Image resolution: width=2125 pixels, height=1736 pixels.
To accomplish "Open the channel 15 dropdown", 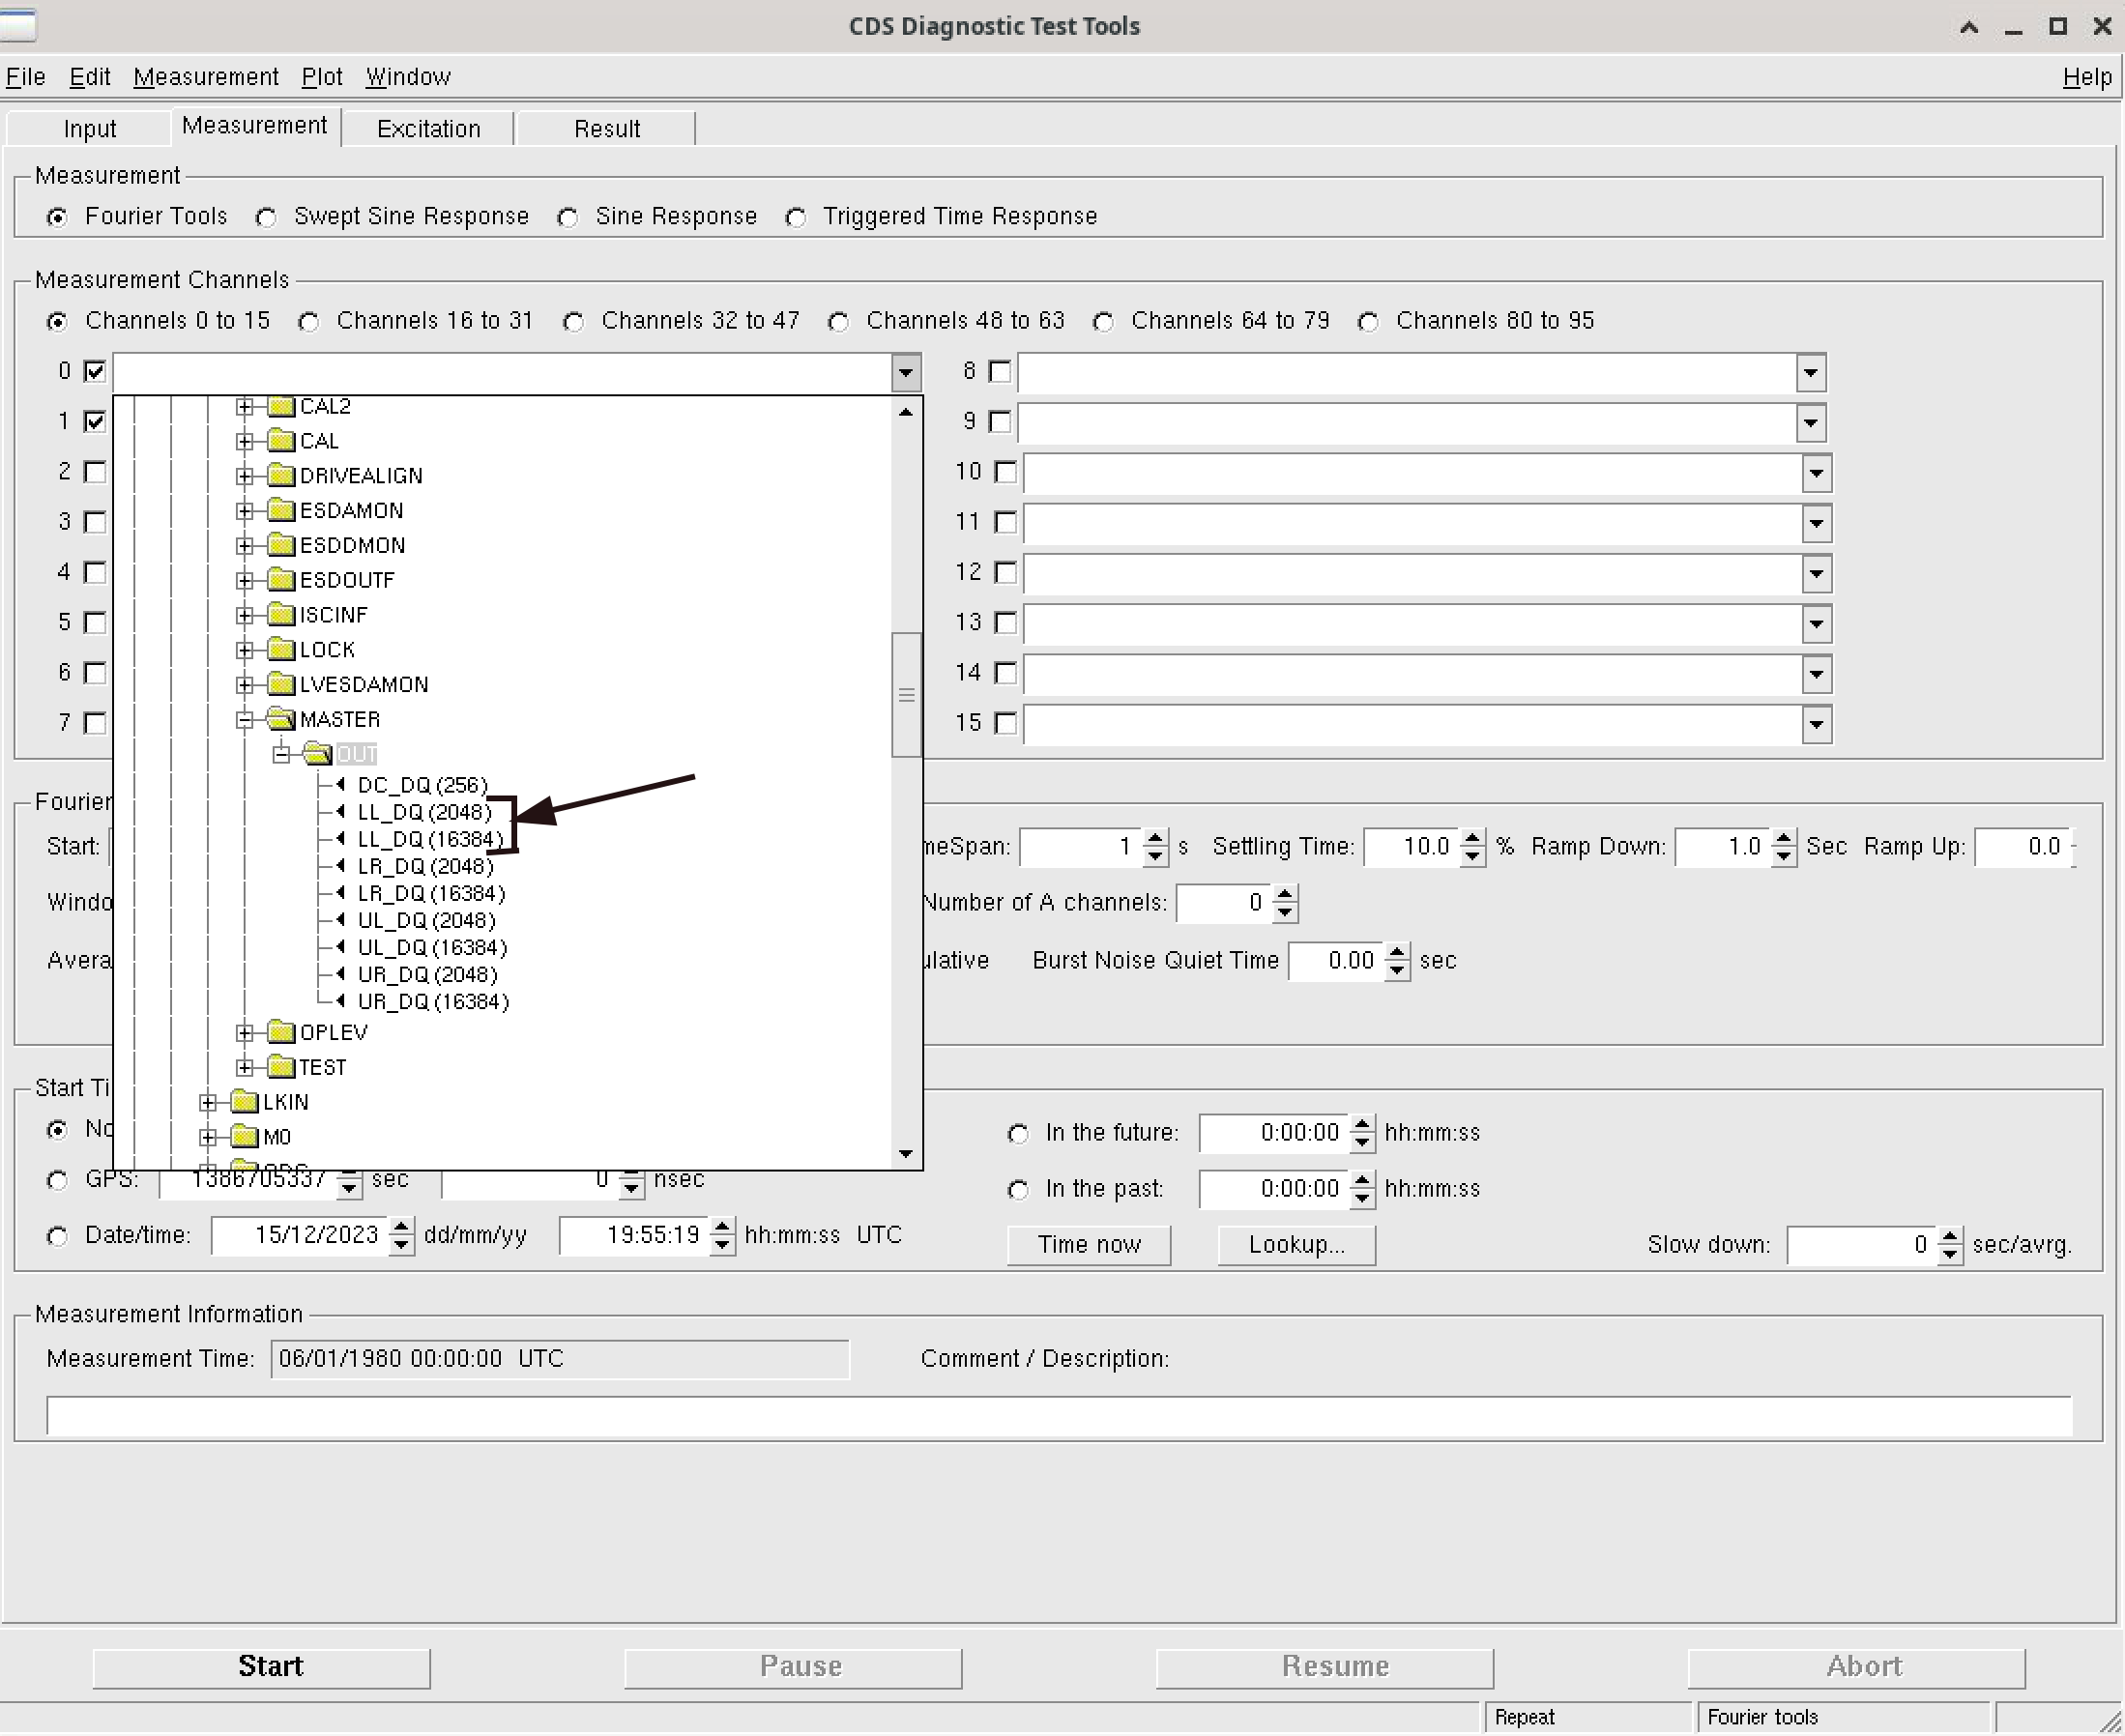I will [x=1817, y=725].
